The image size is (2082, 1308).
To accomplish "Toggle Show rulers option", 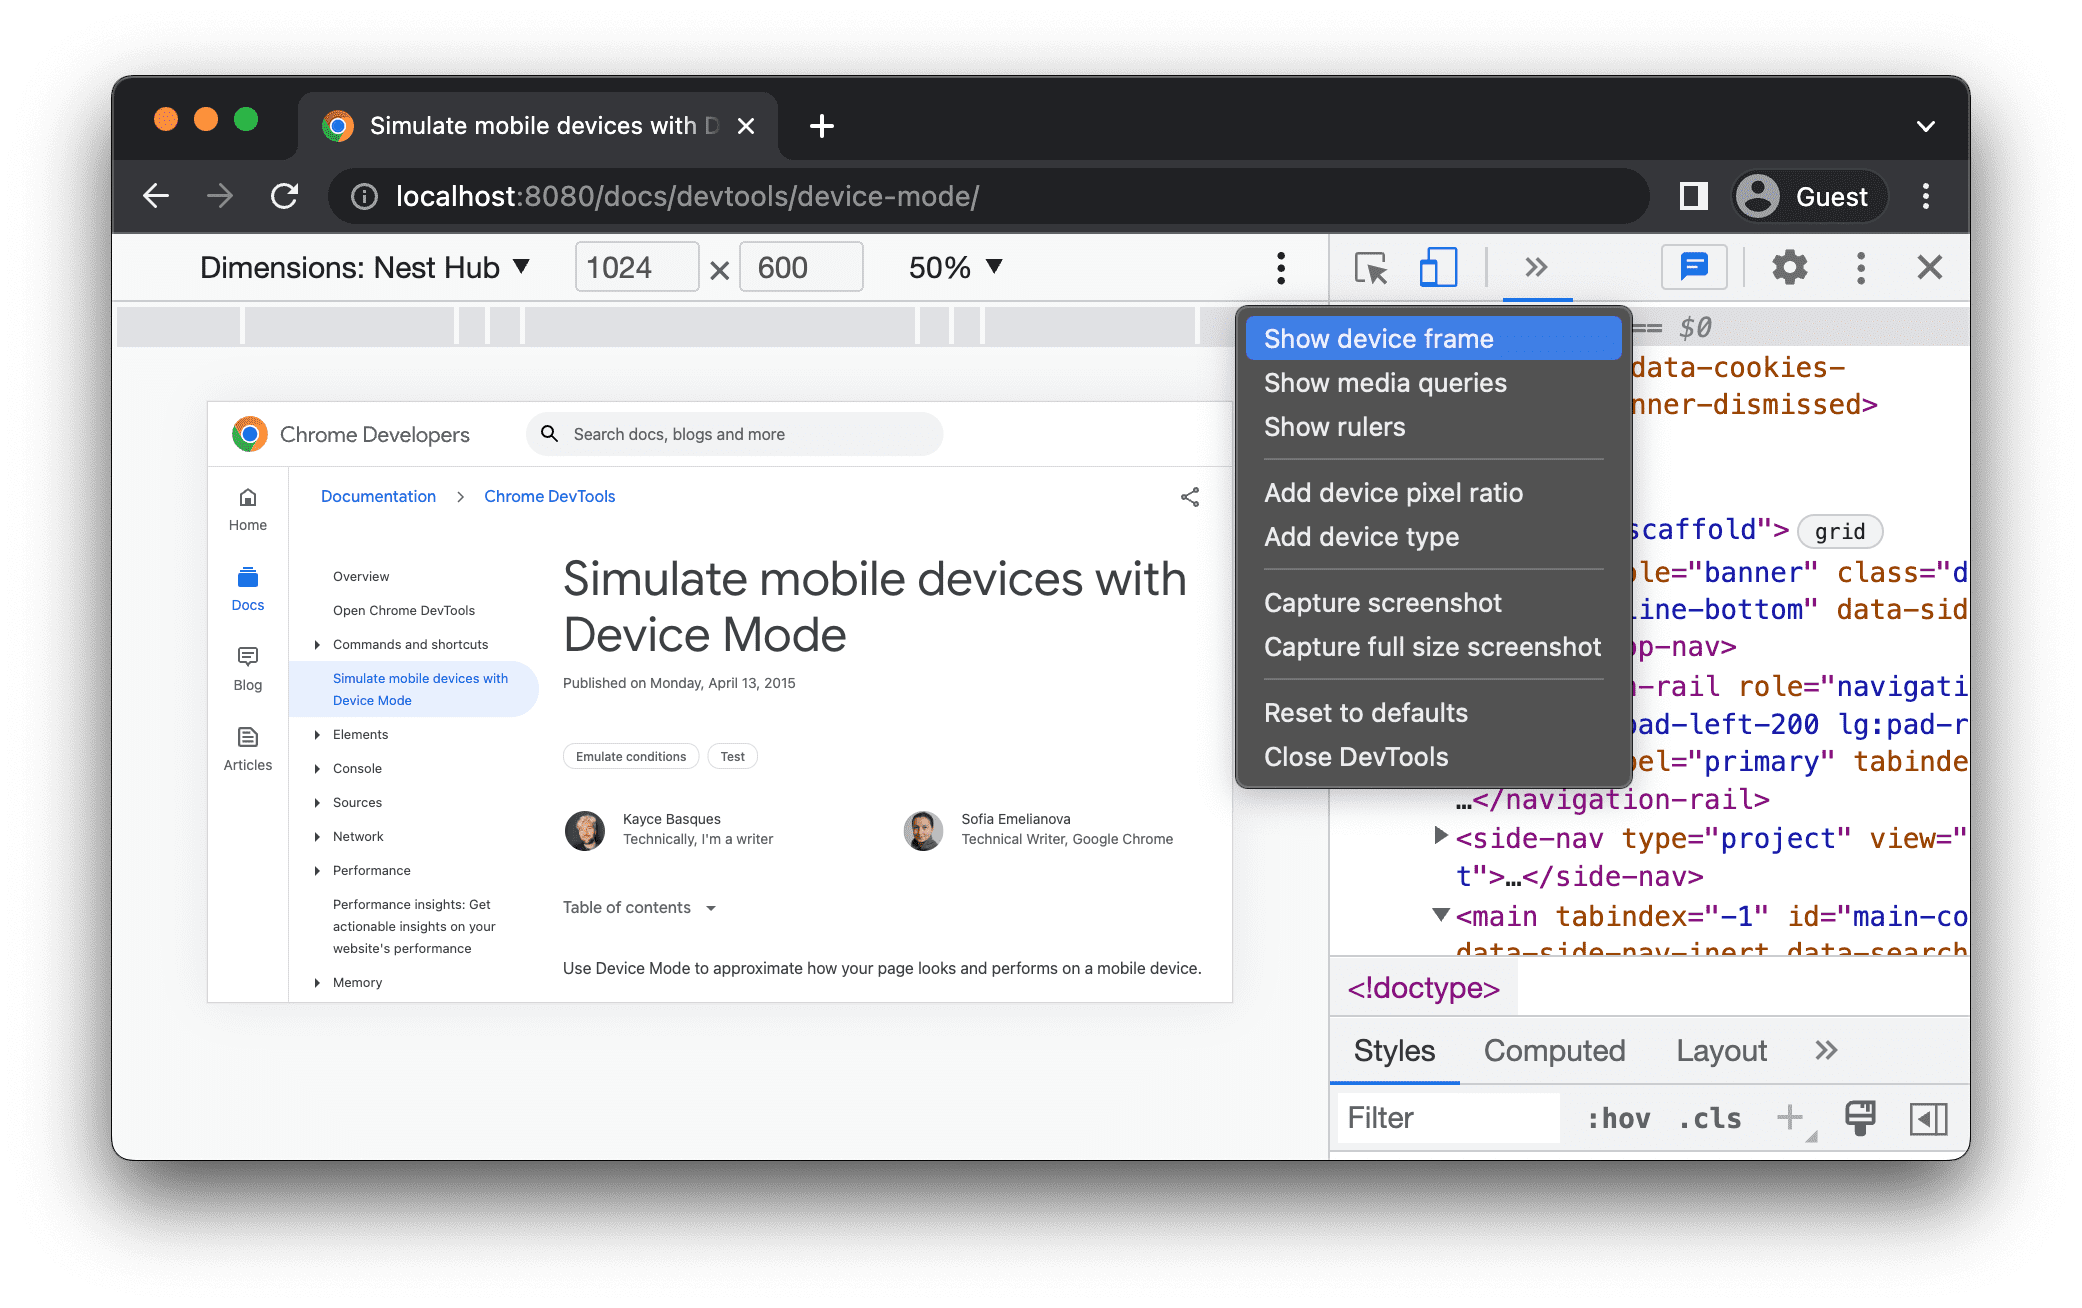I will [1332, 426].
